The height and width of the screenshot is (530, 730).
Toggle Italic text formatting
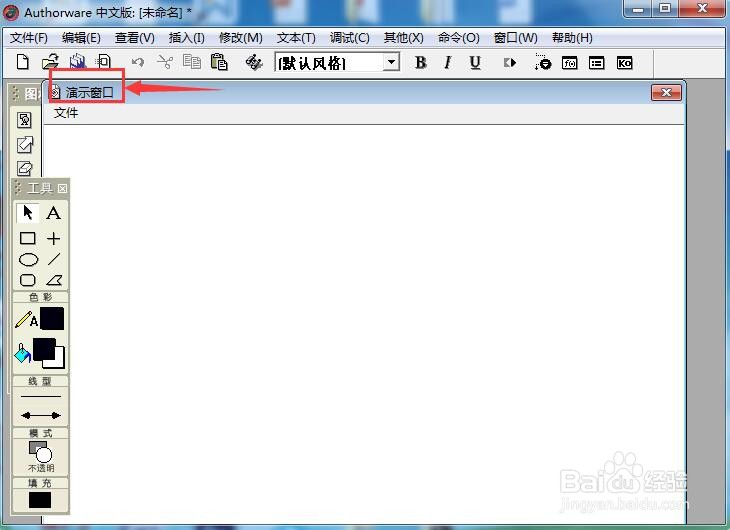coord(447,62)
